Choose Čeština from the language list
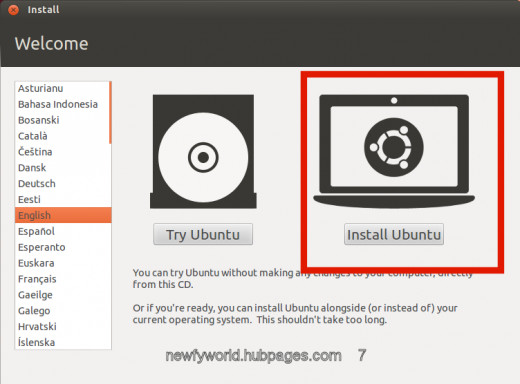 pos(62,152)
